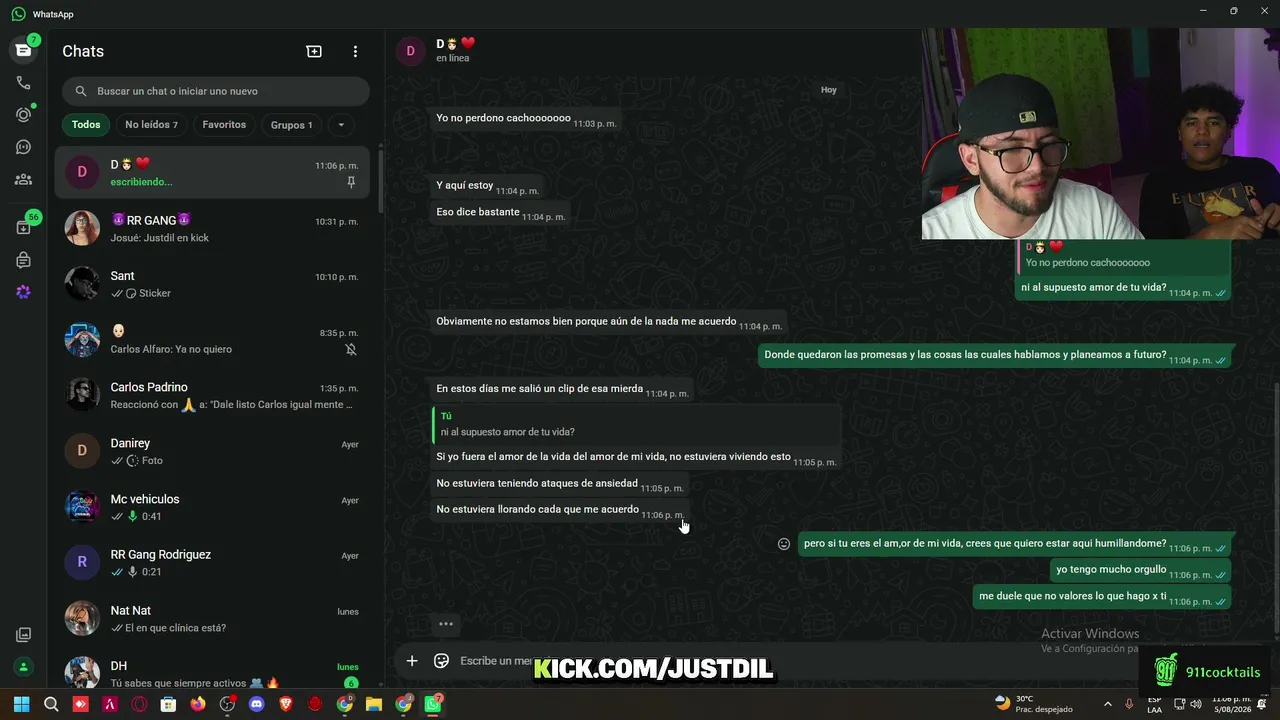This screenshot has height=720, width=1280.
Task: Click D contact avatar in chat header
Action: point(410,51)
